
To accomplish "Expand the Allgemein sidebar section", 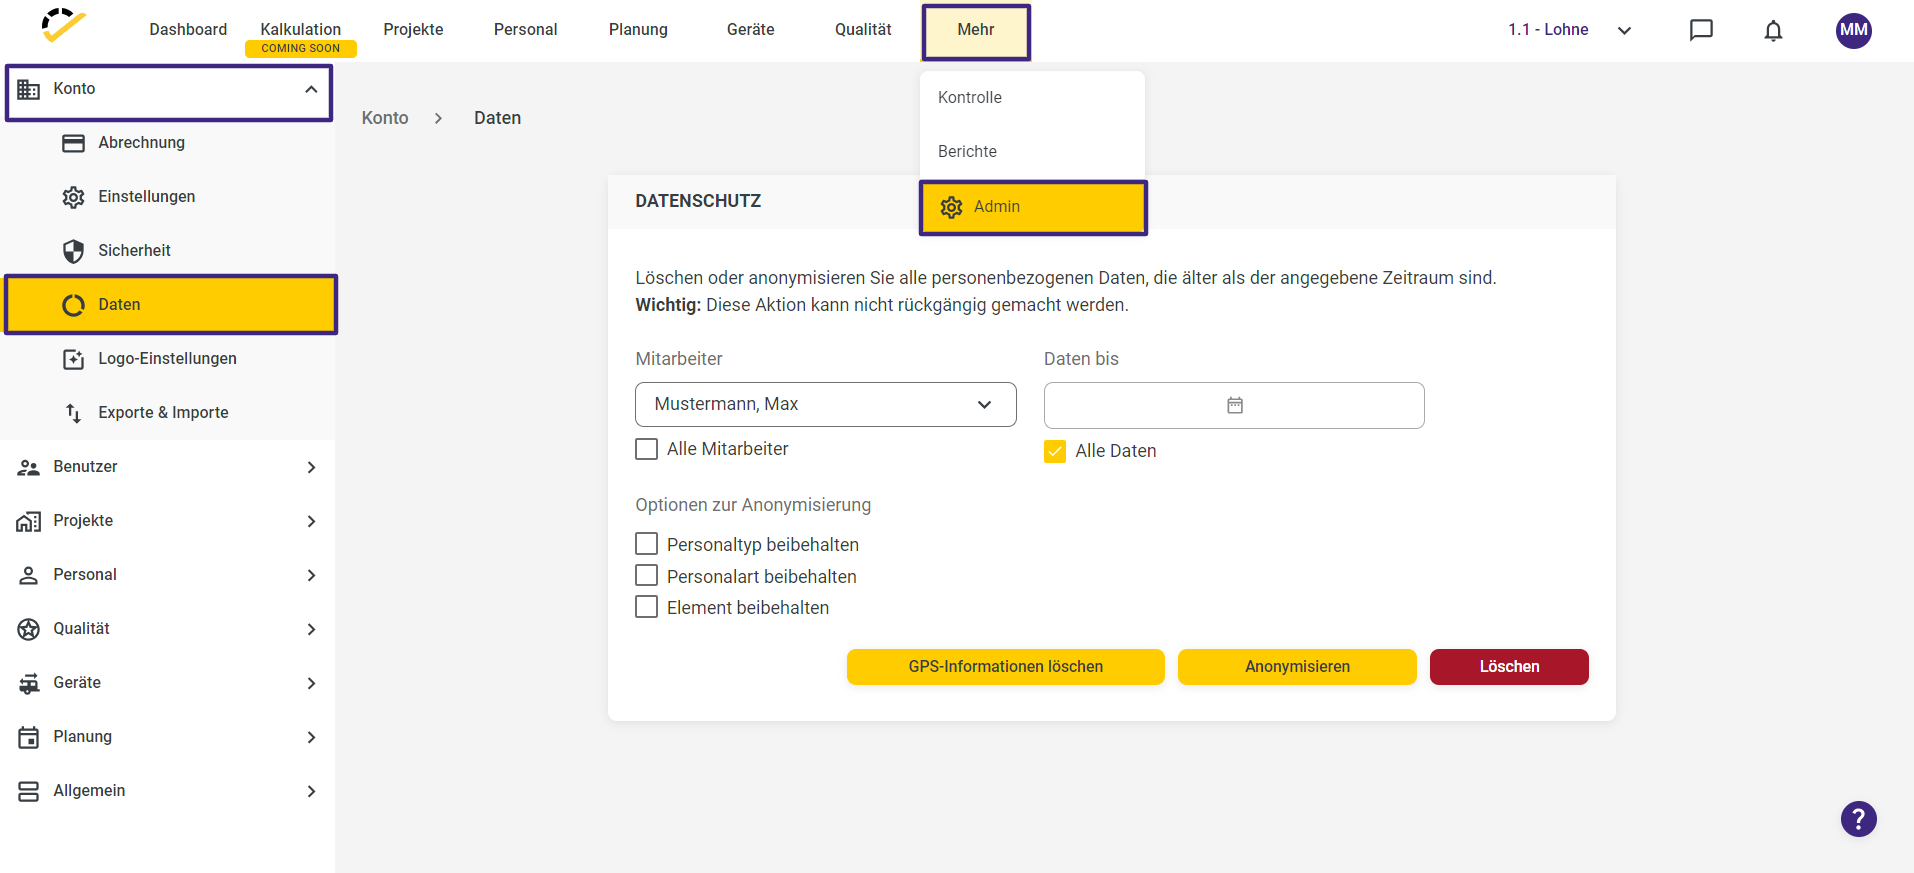I will [x=311, y=791].
